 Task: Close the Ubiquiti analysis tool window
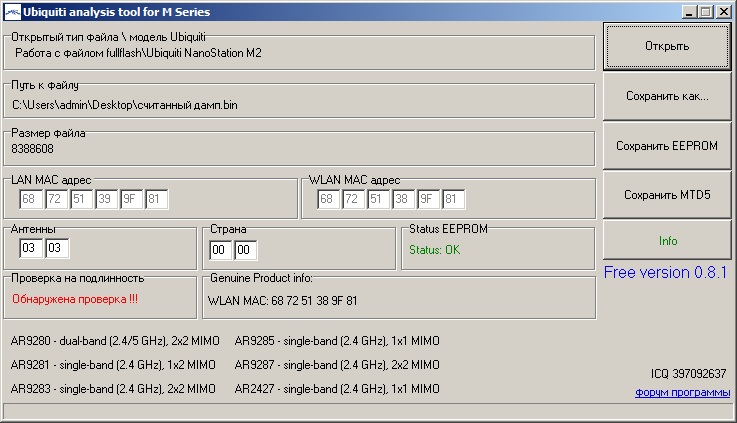pyautogui.click(x=723, y=12)
